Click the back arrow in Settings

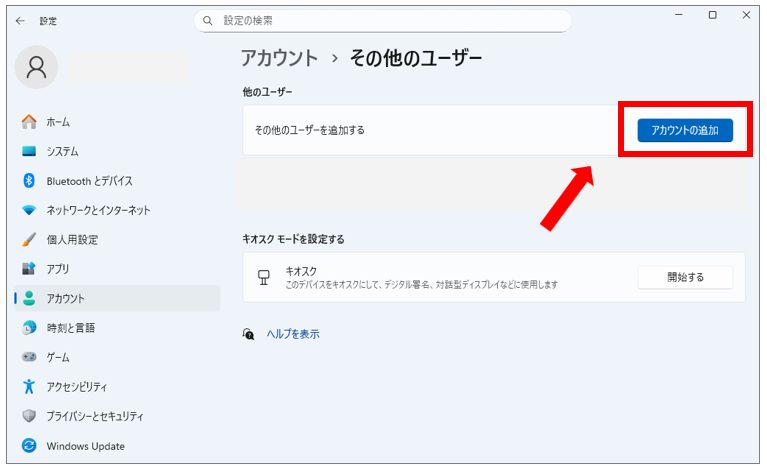point(20,21)
